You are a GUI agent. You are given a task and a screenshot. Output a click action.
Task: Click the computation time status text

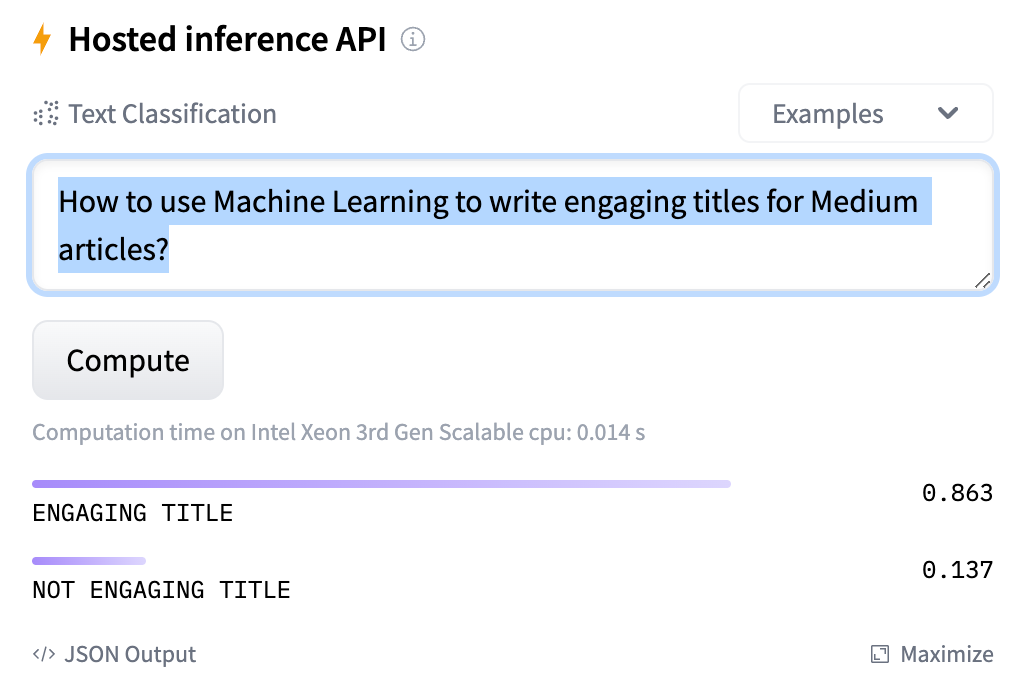pyautogui.click(x=339, y=433)
